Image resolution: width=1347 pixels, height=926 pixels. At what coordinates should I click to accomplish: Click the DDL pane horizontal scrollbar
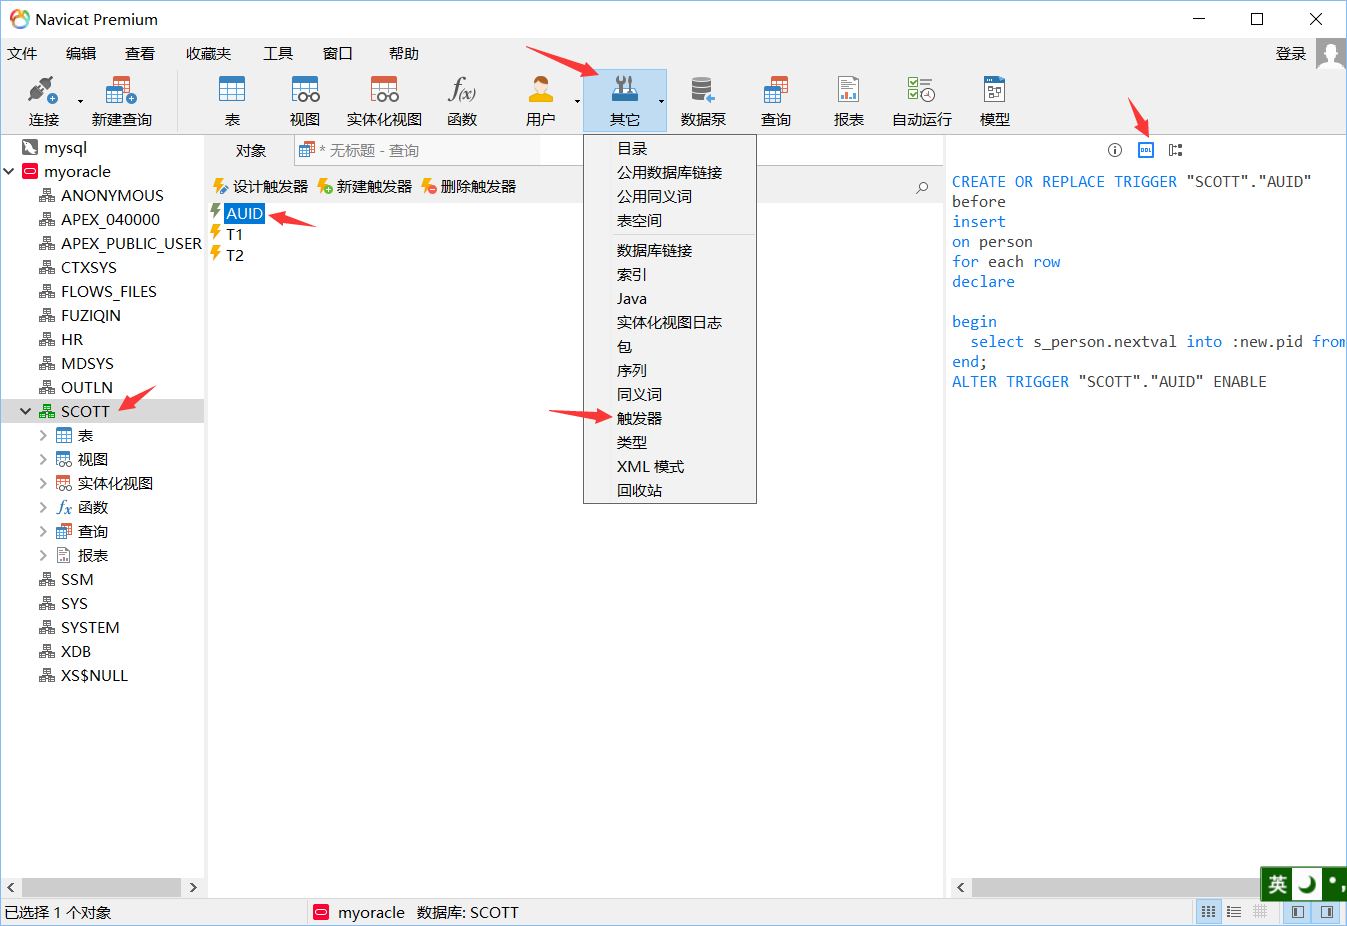(x=1115, y=887)
